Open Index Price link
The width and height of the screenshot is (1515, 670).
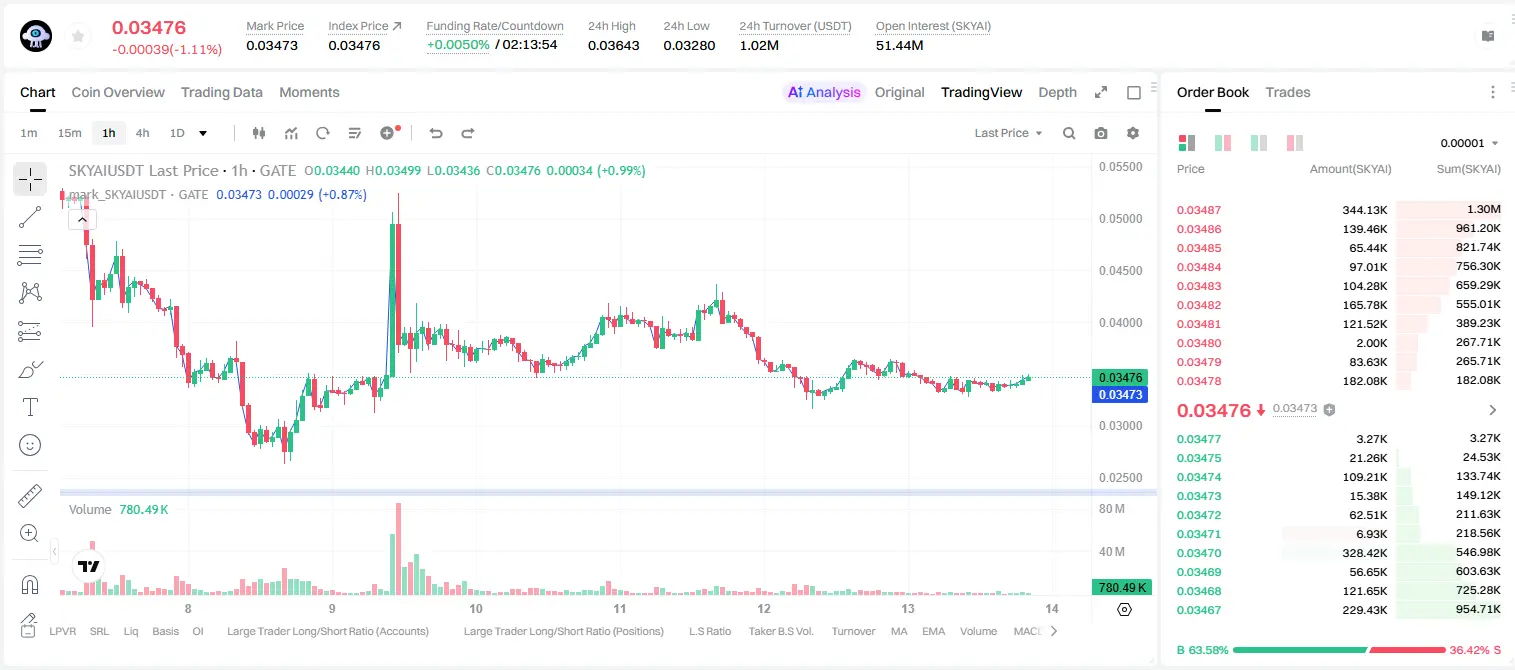point(365,26)
